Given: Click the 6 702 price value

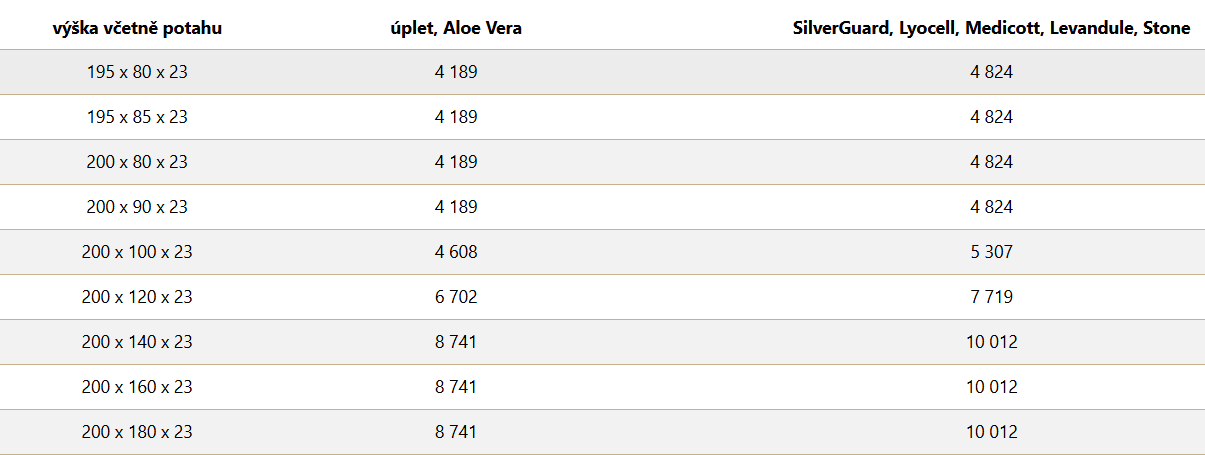Looking at the screenshot, I should tap(456, 297).
